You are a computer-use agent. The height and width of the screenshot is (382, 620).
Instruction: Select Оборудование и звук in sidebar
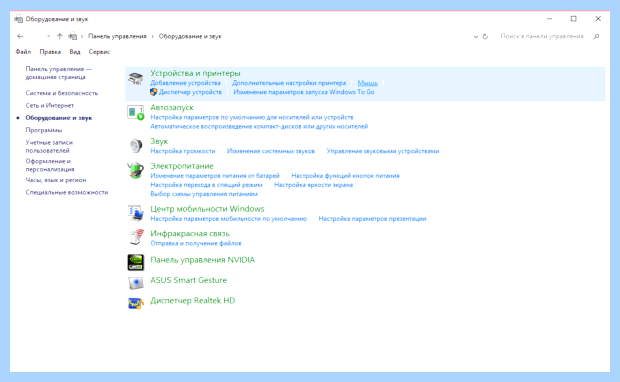click(59, 117)
